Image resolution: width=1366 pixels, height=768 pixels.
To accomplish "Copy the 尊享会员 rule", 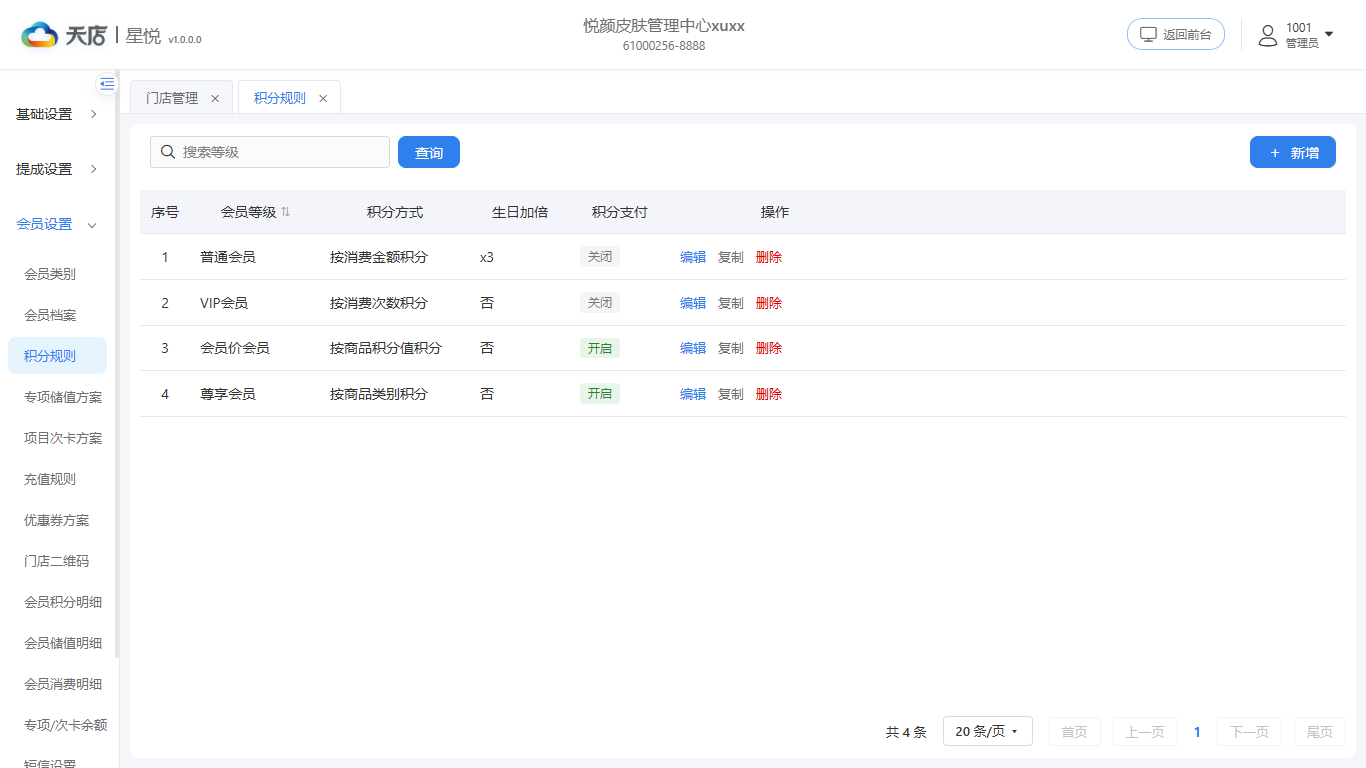I will pyautogui.click(x=731, y=394).
